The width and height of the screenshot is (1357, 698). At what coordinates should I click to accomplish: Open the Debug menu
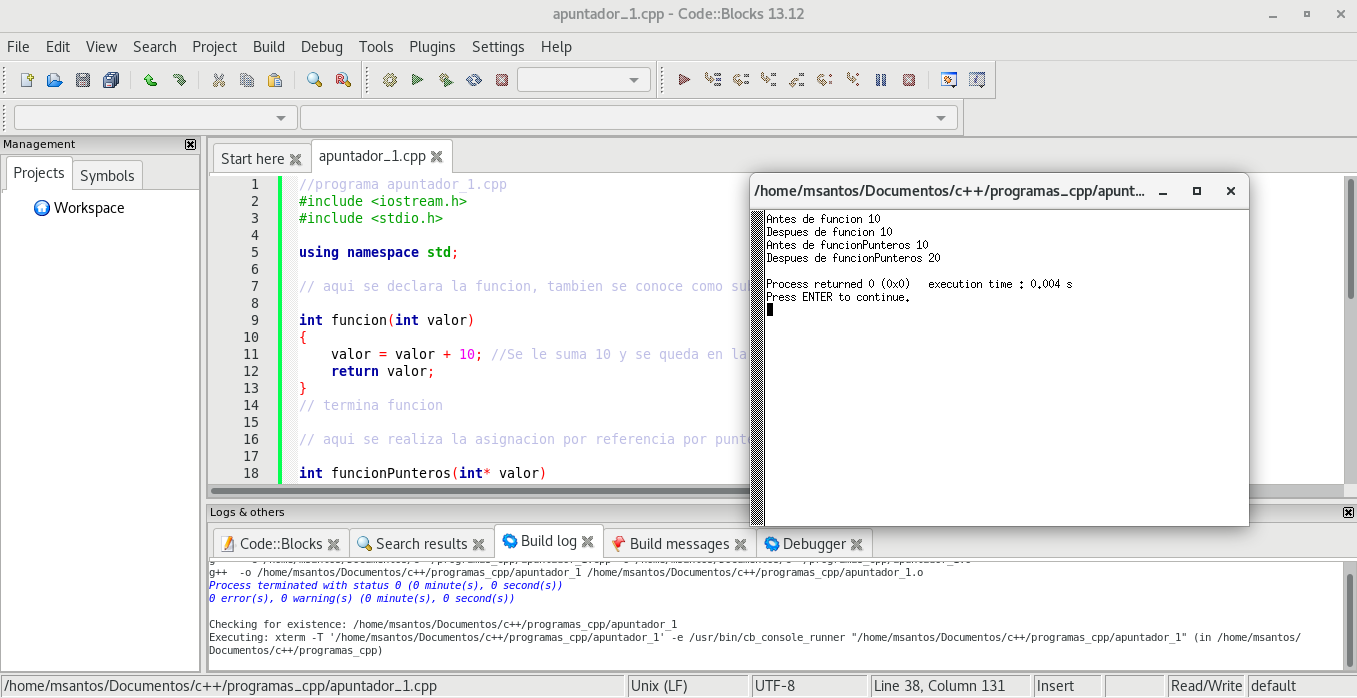click(x=321, y=47)
